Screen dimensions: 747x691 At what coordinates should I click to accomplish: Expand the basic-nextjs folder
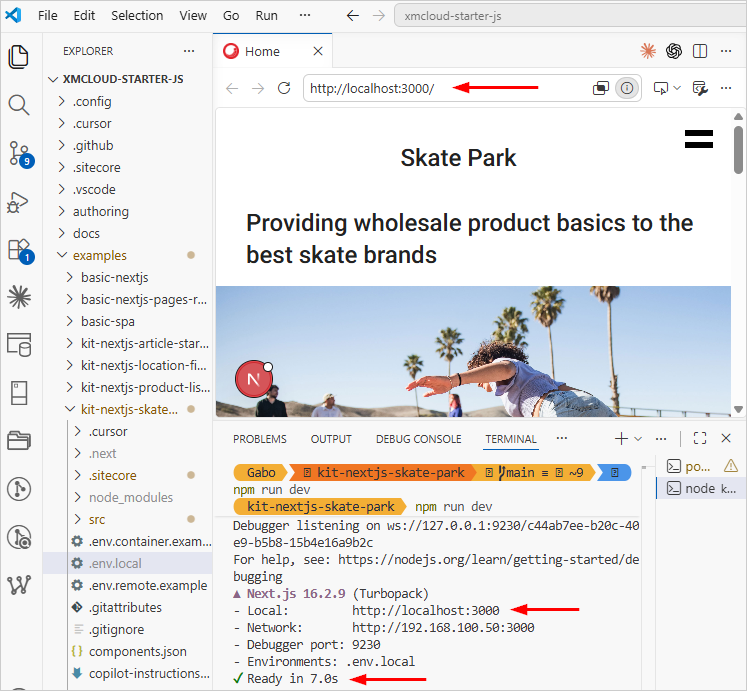pos(70,277)
